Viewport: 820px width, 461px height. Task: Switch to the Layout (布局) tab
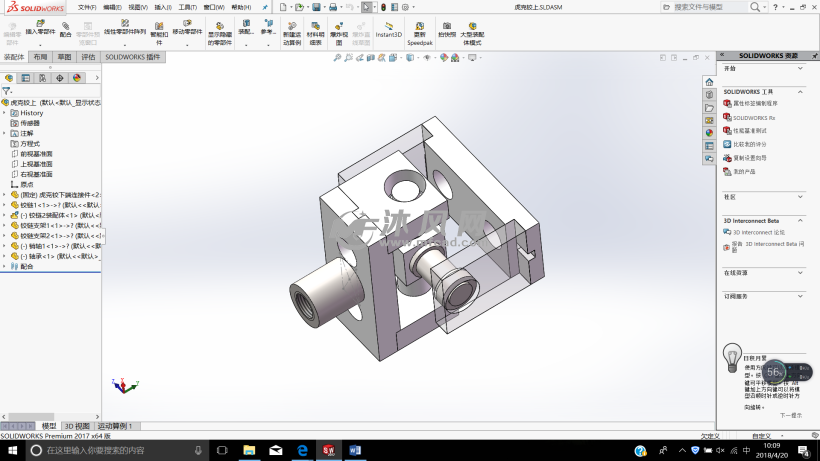(40, 57)
